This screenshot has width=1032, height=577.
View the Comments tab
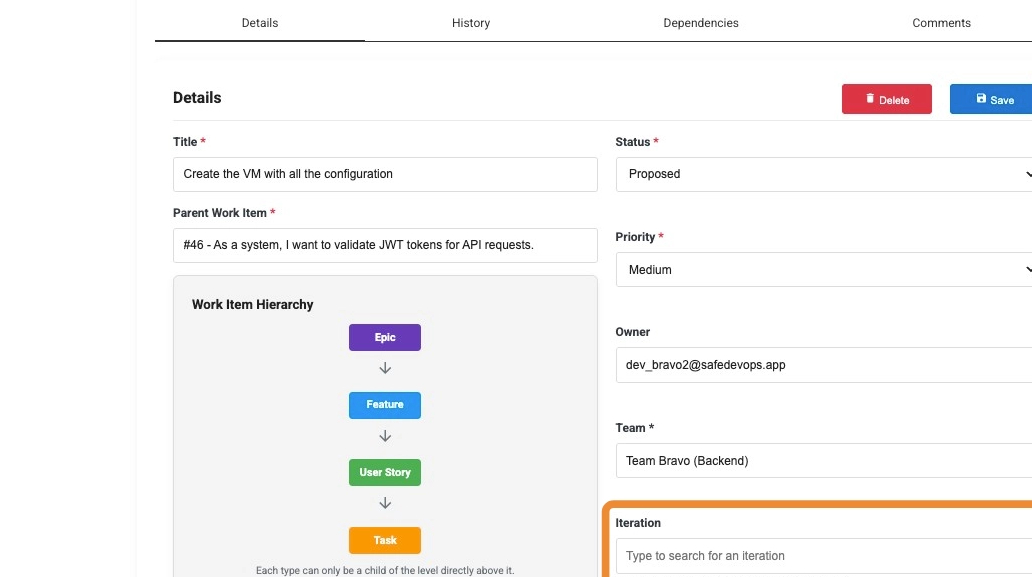tap(941, 23)
